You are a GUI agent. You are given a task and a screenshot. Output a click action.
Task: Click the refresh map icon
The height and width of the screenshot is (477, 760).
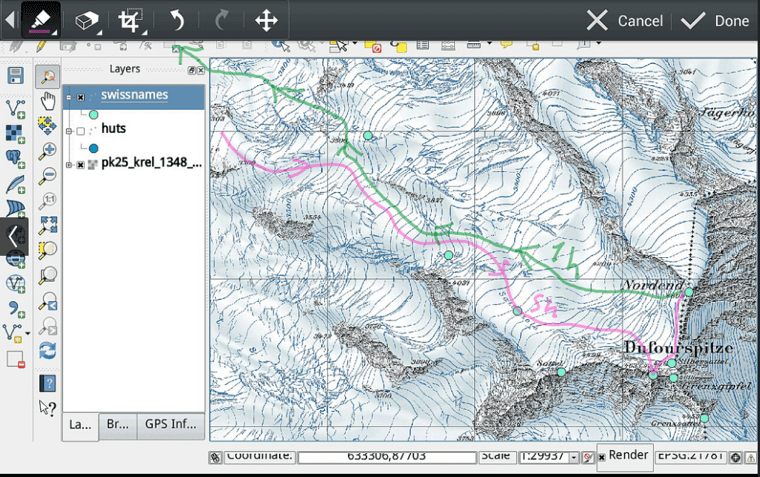click(x=47, y=350)
